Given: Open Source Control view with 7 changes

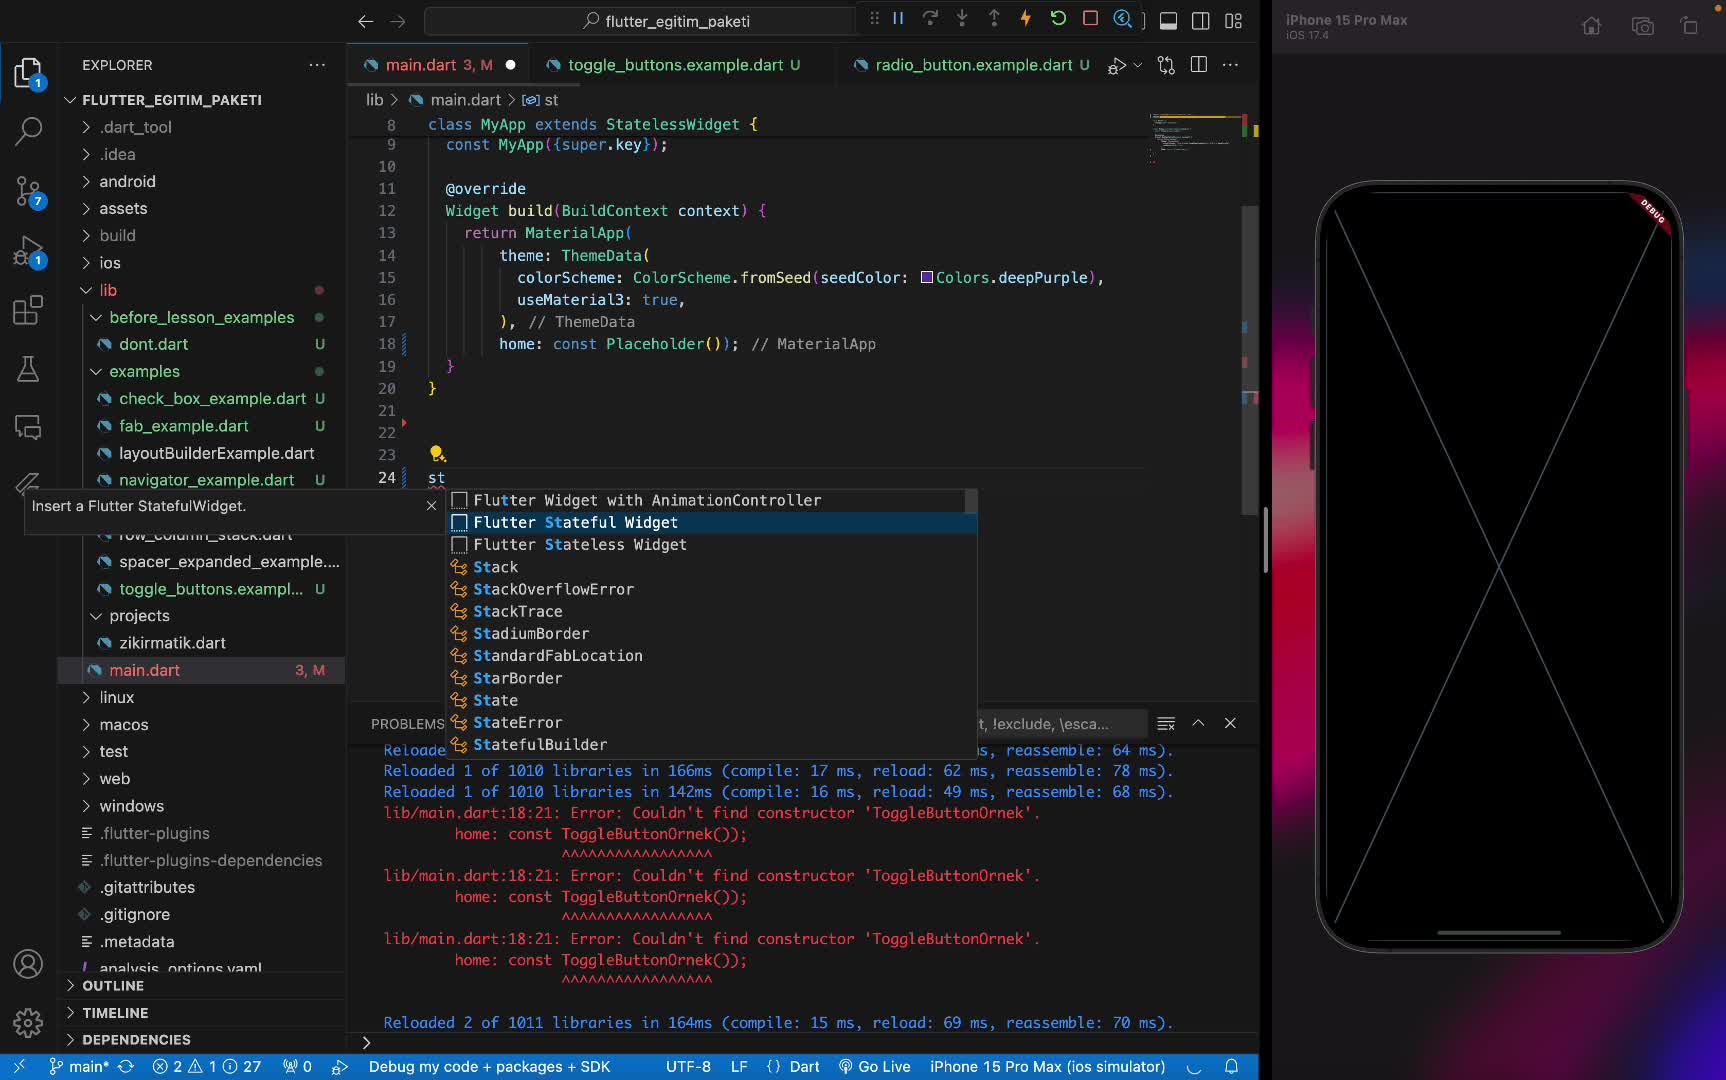Looking at the screenshot, I should pos(28,190).
